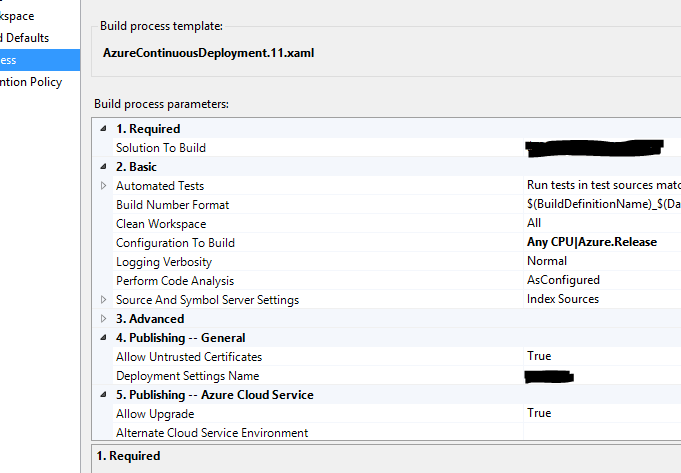681x473 pixels.
Task: Open the Retention Policy tab
Action: tap(31, 82)
